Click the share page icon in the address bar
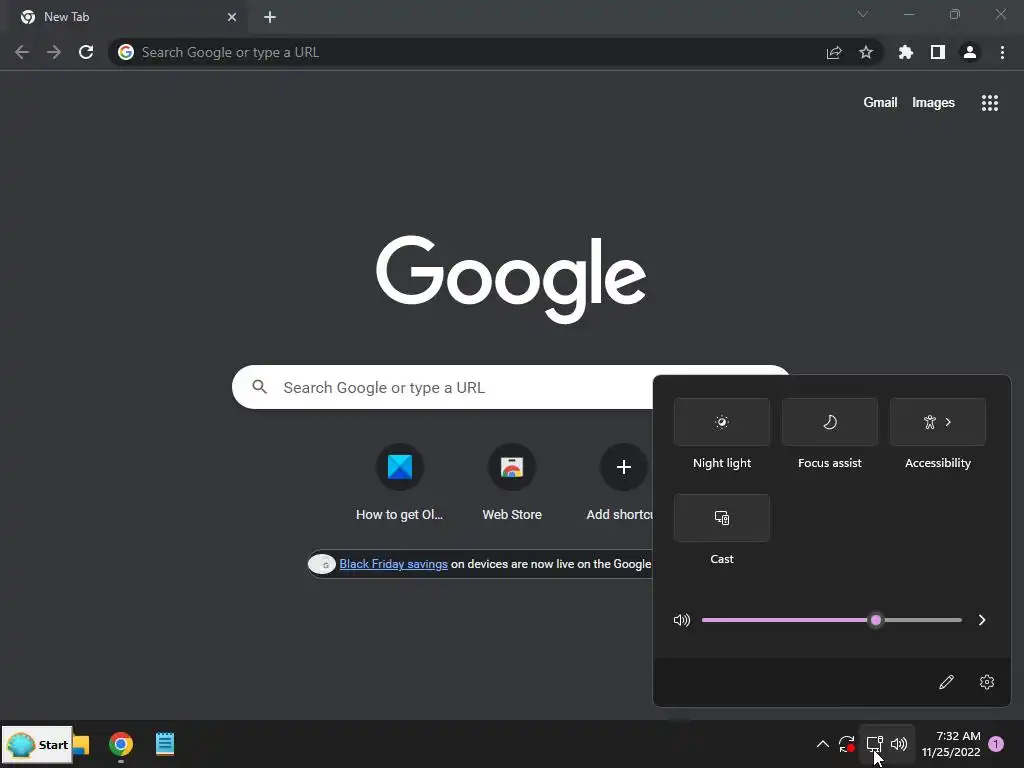The width and height of the screenshot is (1024, 768). [x=834, y=52]
